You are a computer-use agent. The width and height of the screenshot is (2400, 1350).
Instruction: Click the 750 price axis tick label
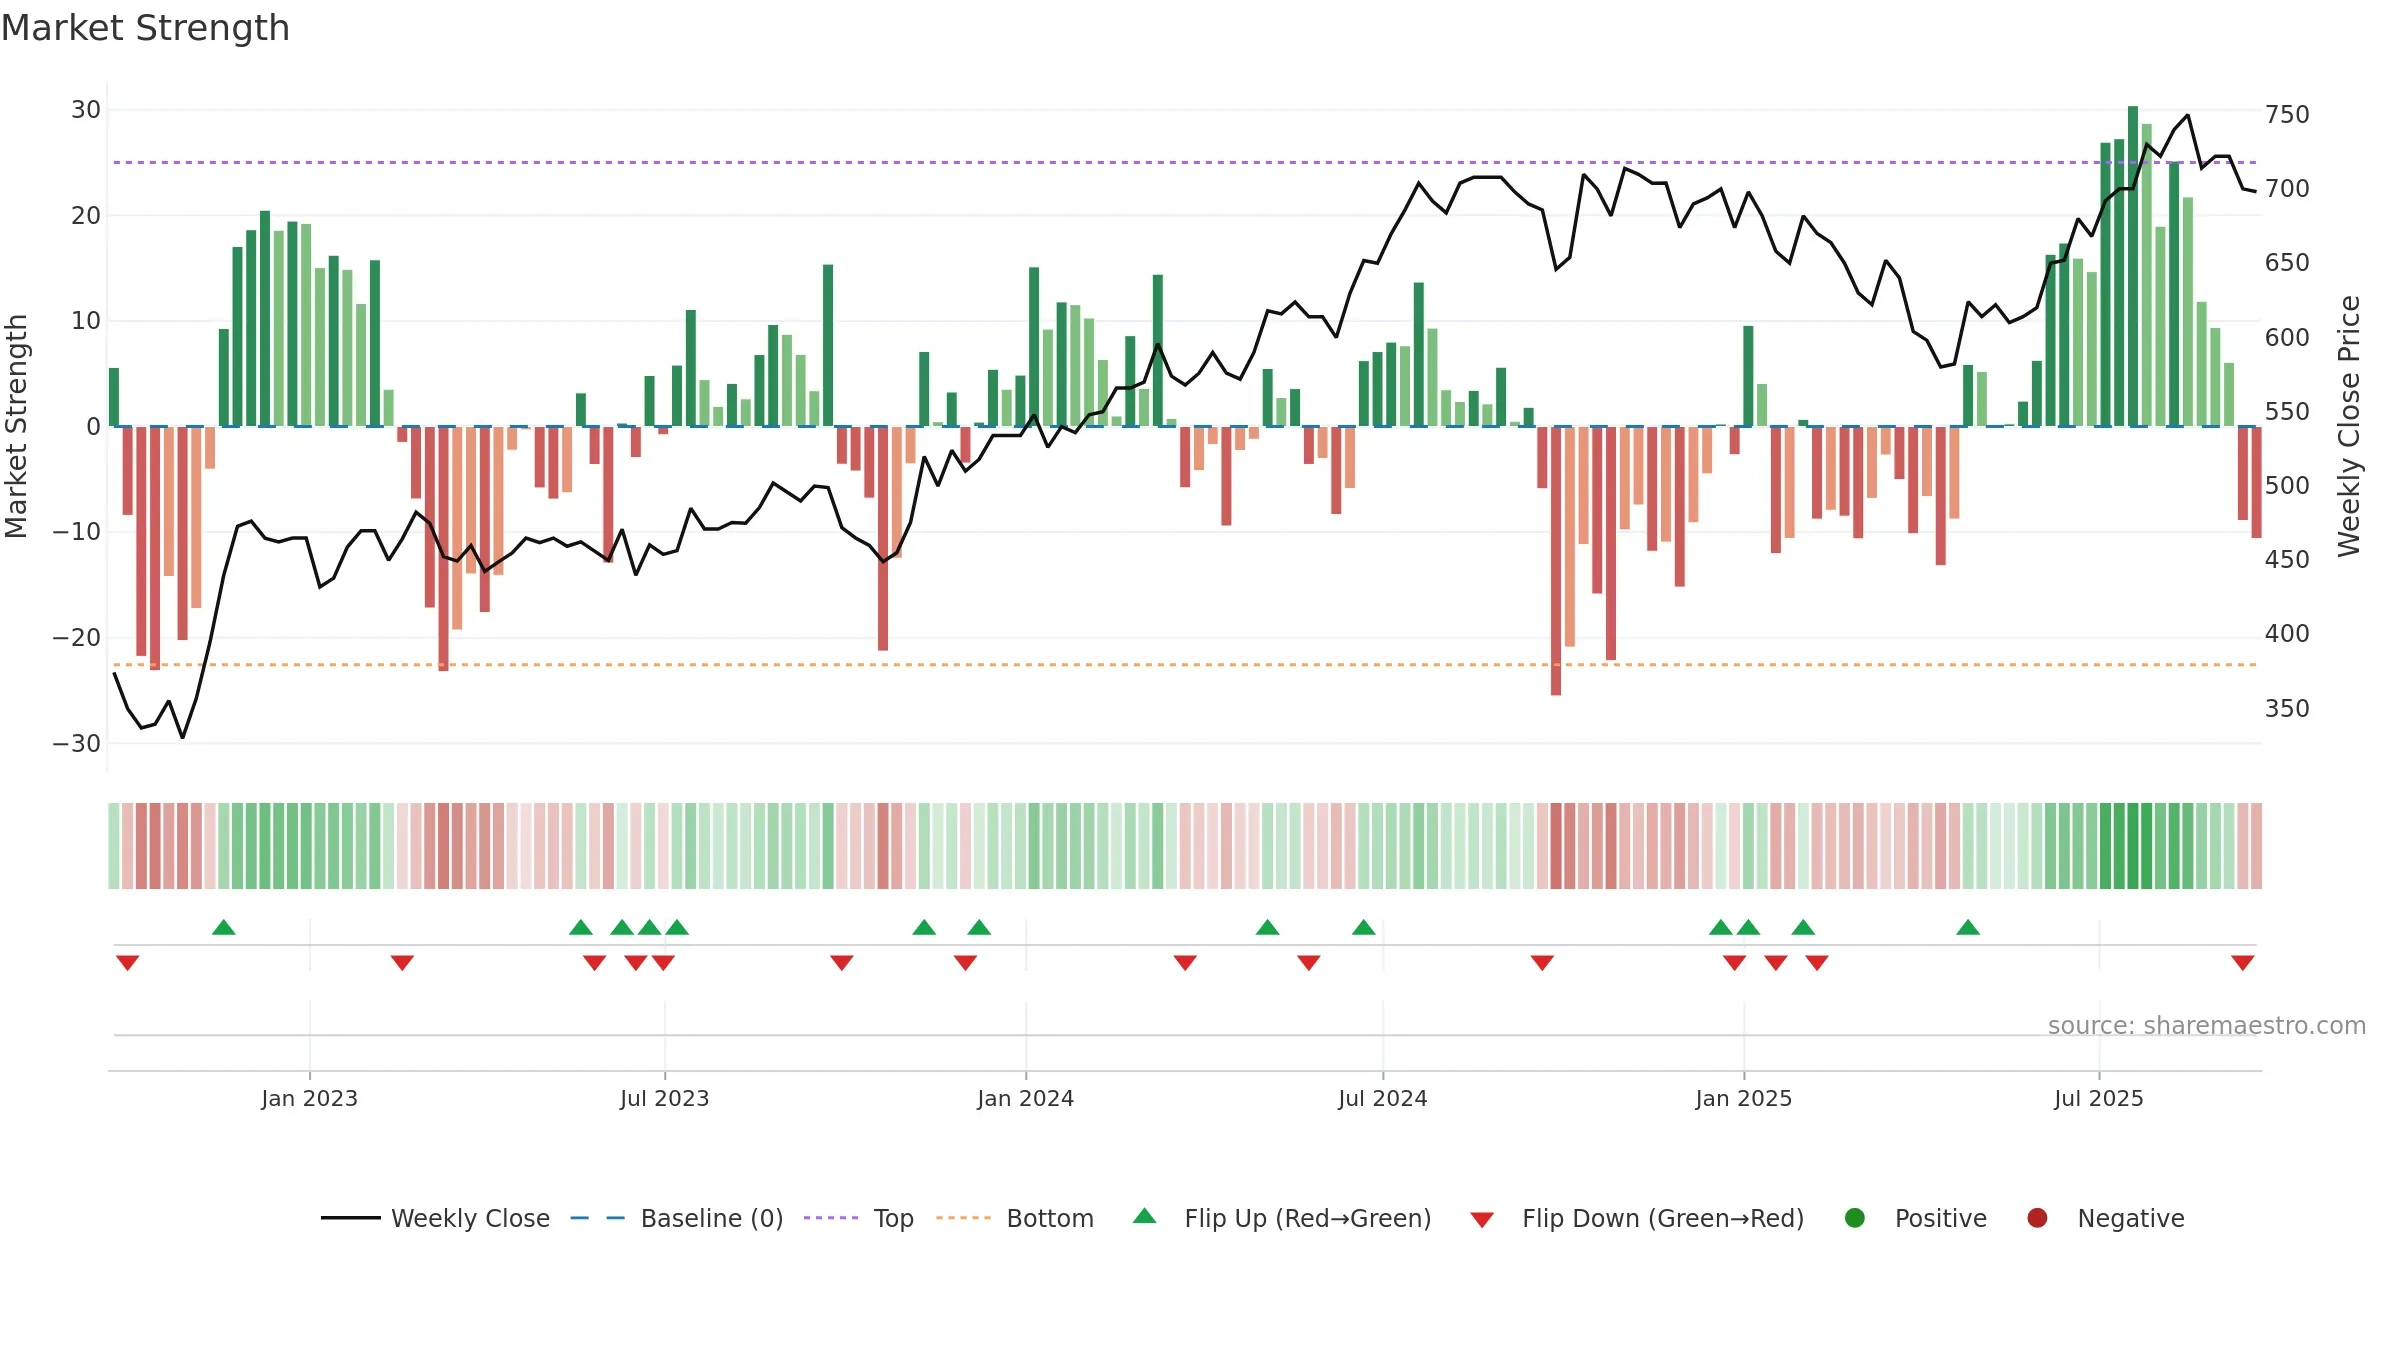[x=2287, y=115]
